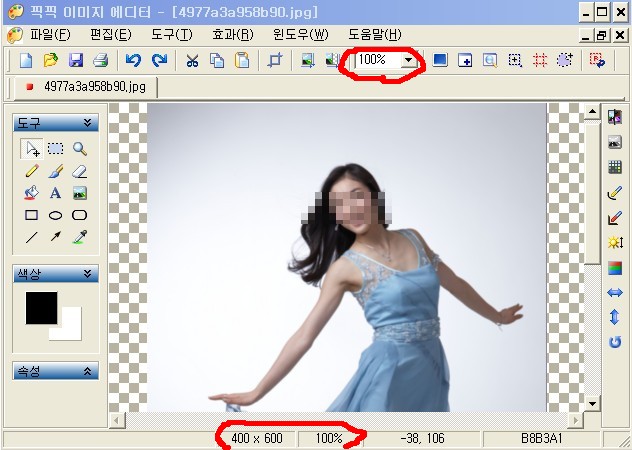Screen dimensions: 632x450
Task: Apply brightness effect with the sun icon
Action: coord(615,242)
